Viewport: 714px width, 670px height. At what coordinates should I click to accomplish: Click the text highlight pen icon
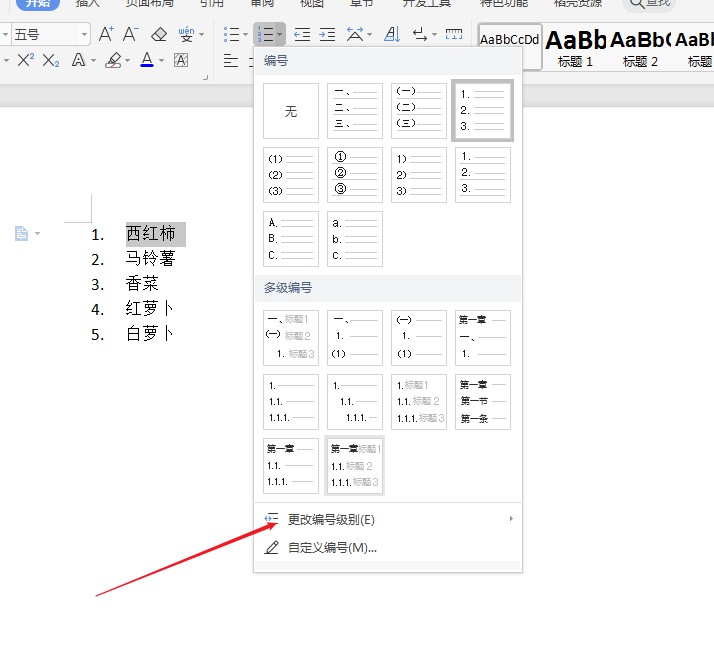coord(112,60)
